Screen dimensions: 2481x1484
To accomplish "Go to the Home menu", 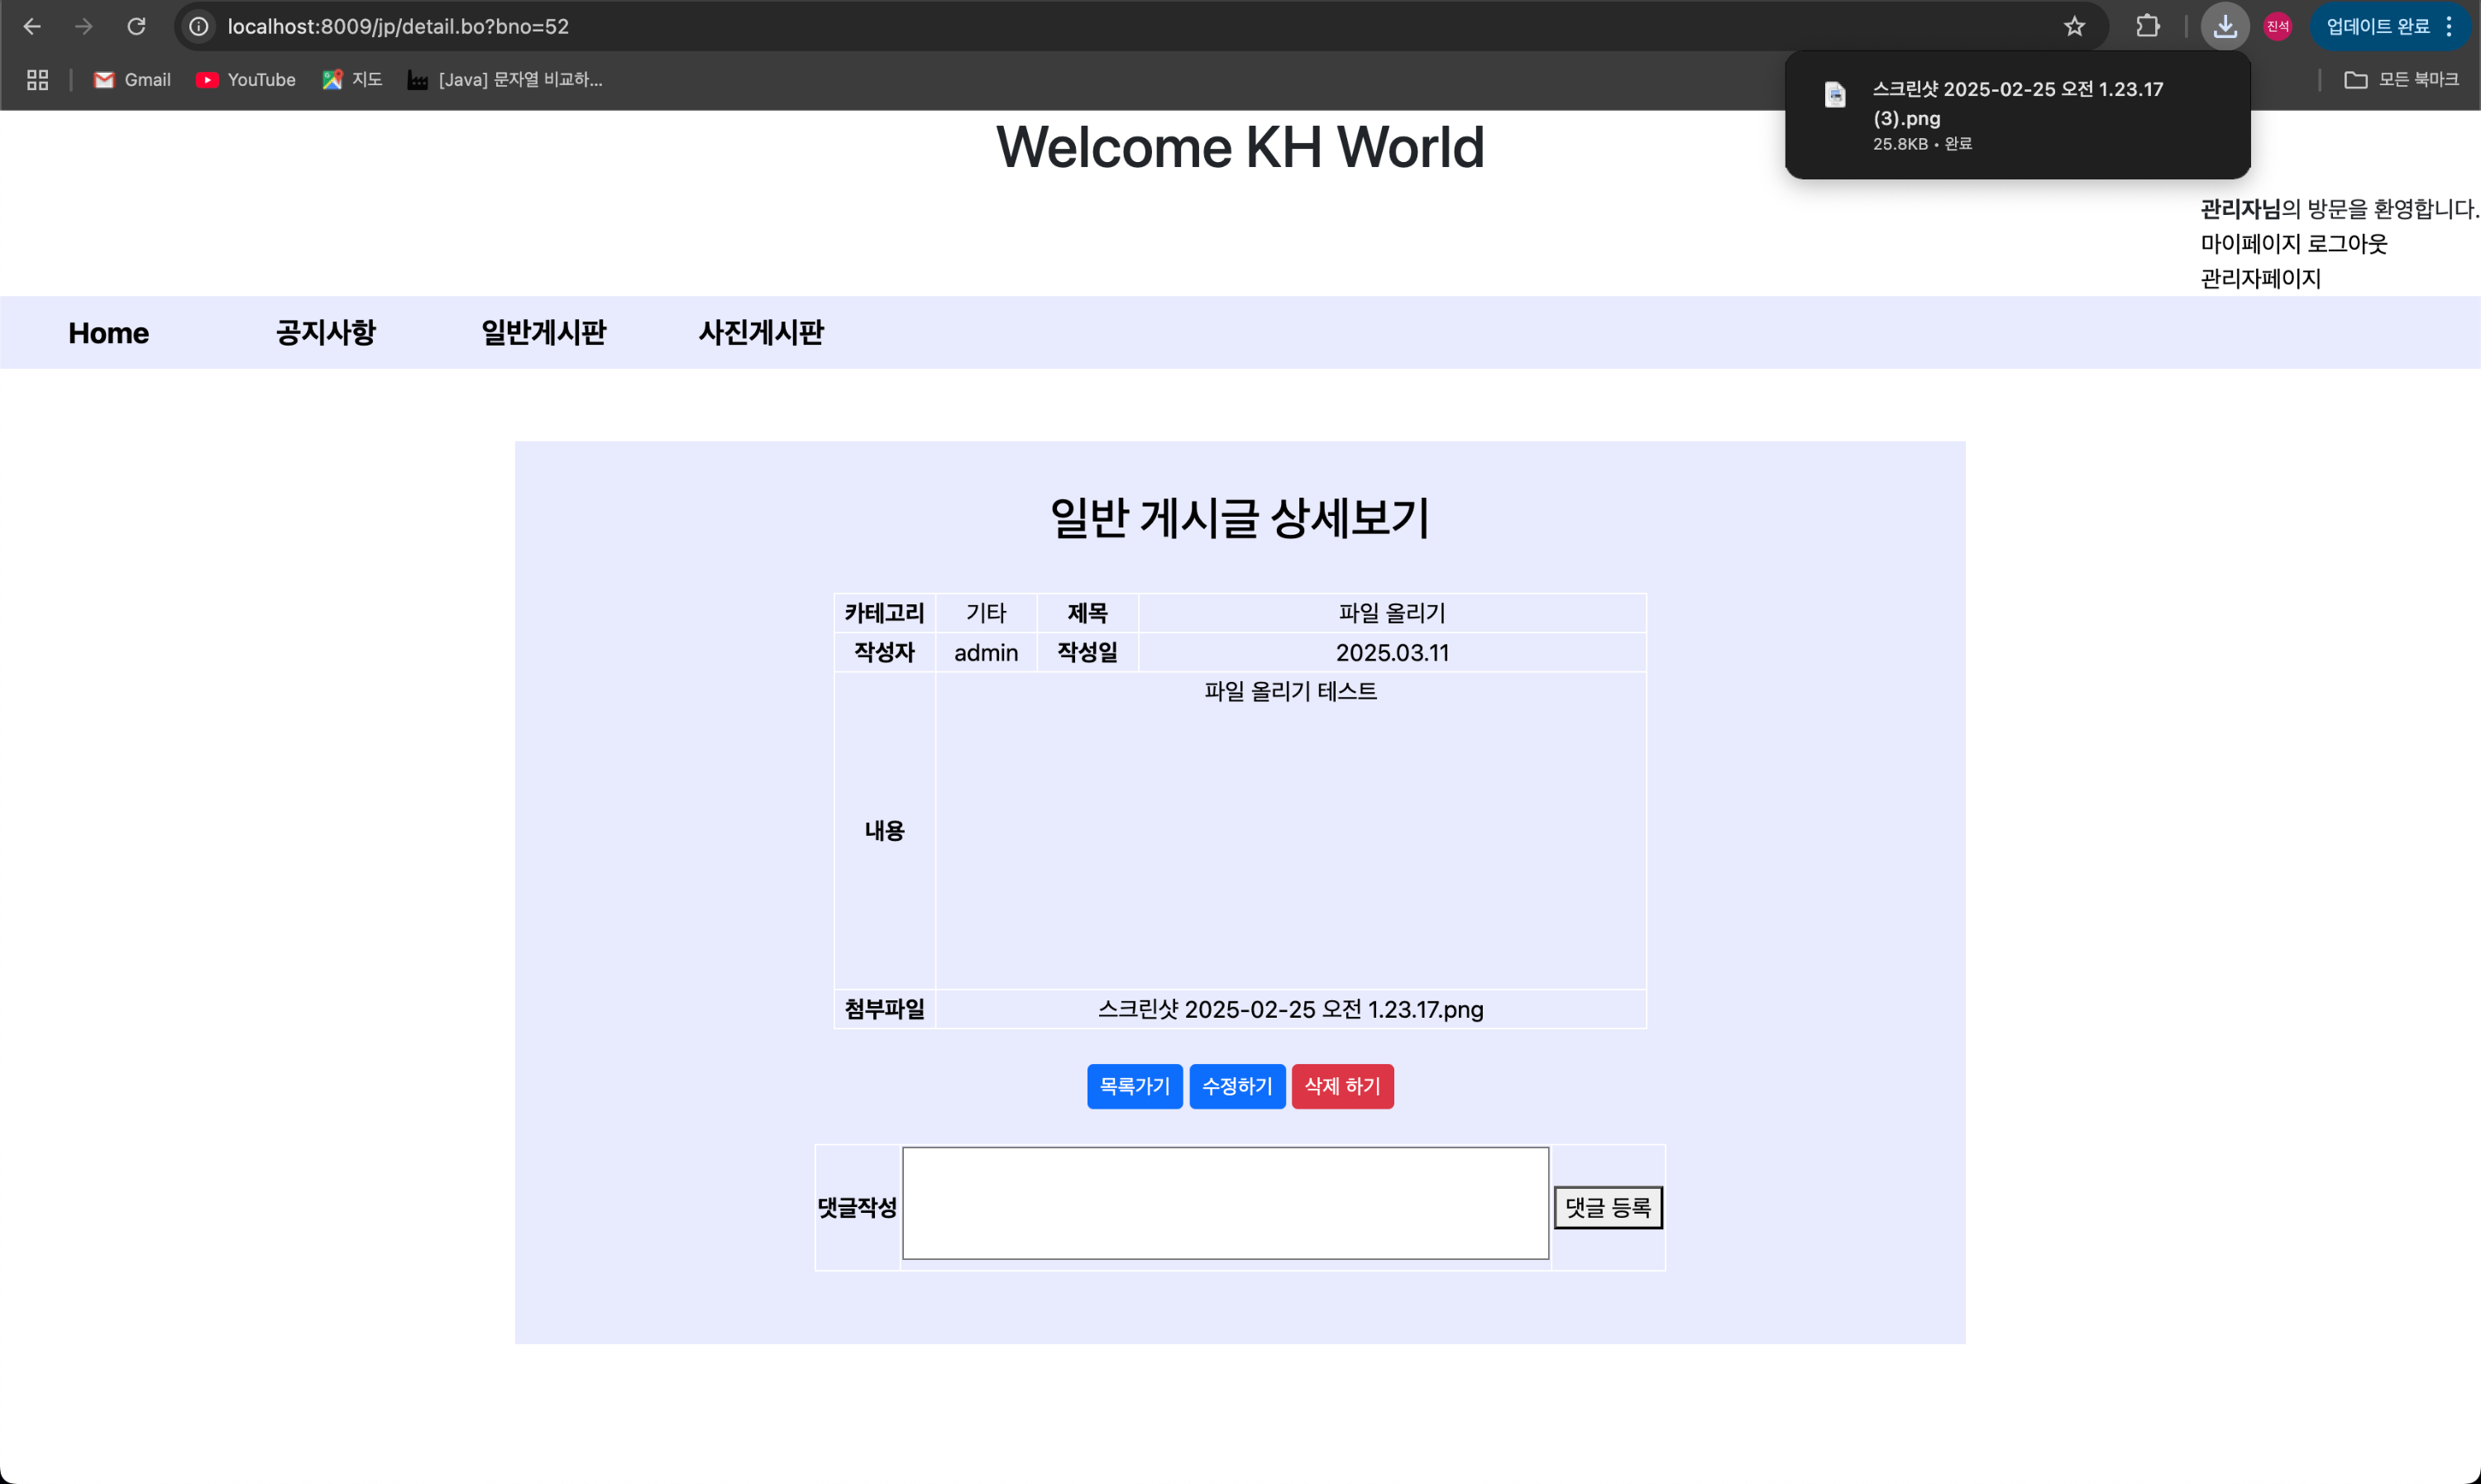I will tap(108, 333).
